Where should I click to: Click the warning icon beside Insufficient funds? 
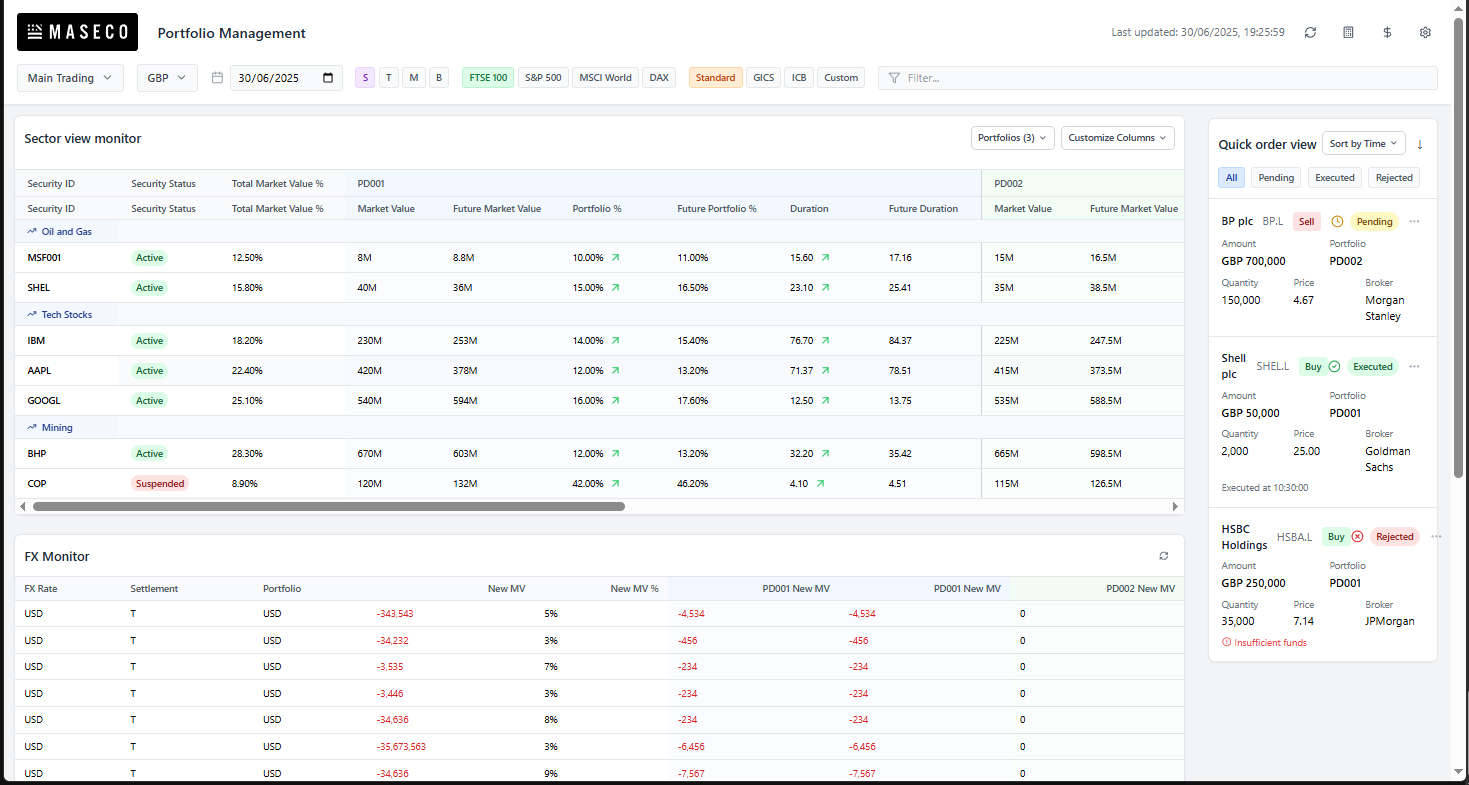pos(1227,642)
